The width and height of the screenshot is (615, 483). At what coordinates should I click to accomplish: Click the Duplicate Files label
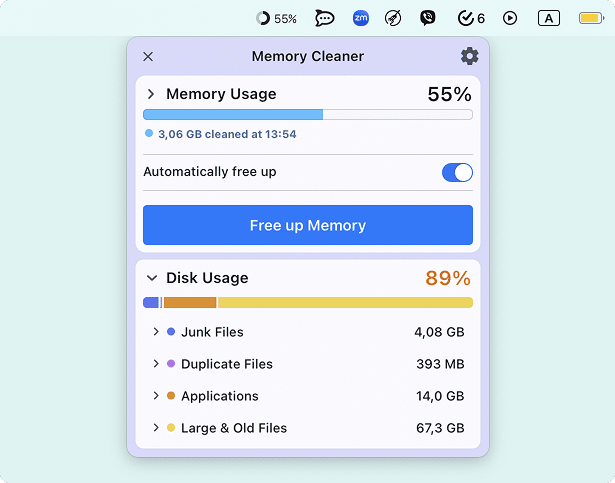click(227, 364)
